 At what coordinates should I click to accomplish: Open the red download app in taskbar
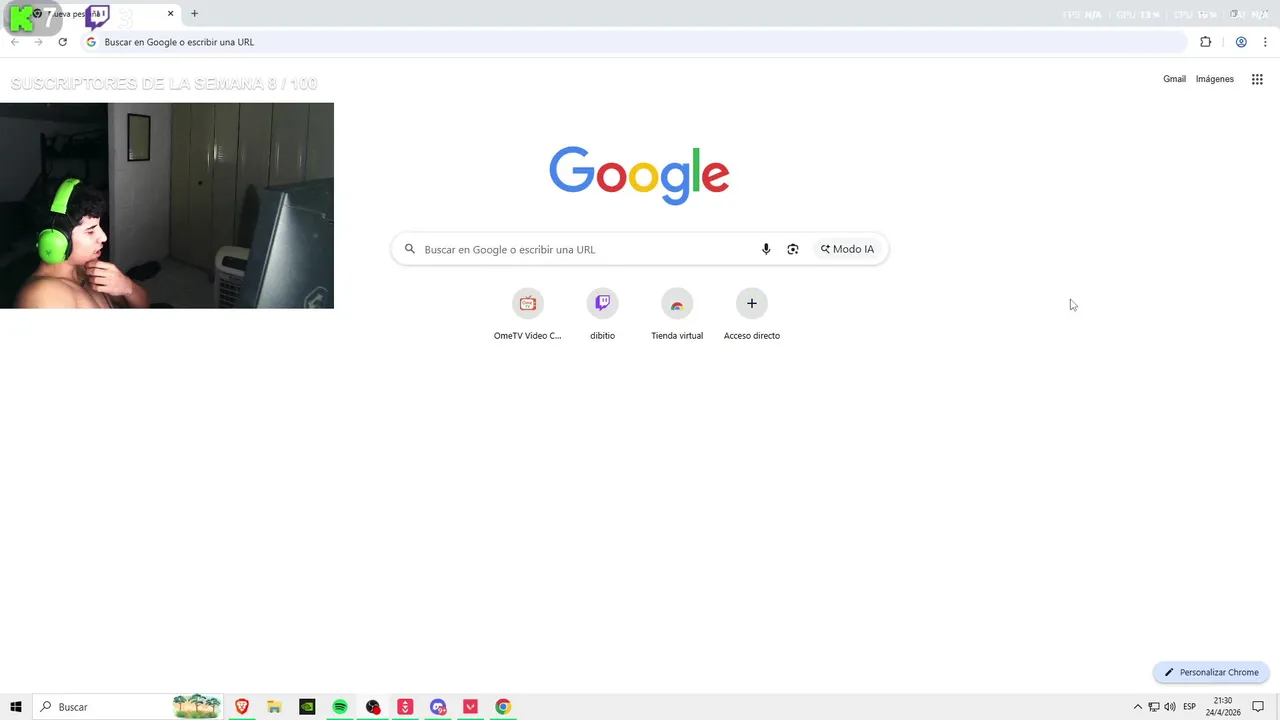(405, 707)
